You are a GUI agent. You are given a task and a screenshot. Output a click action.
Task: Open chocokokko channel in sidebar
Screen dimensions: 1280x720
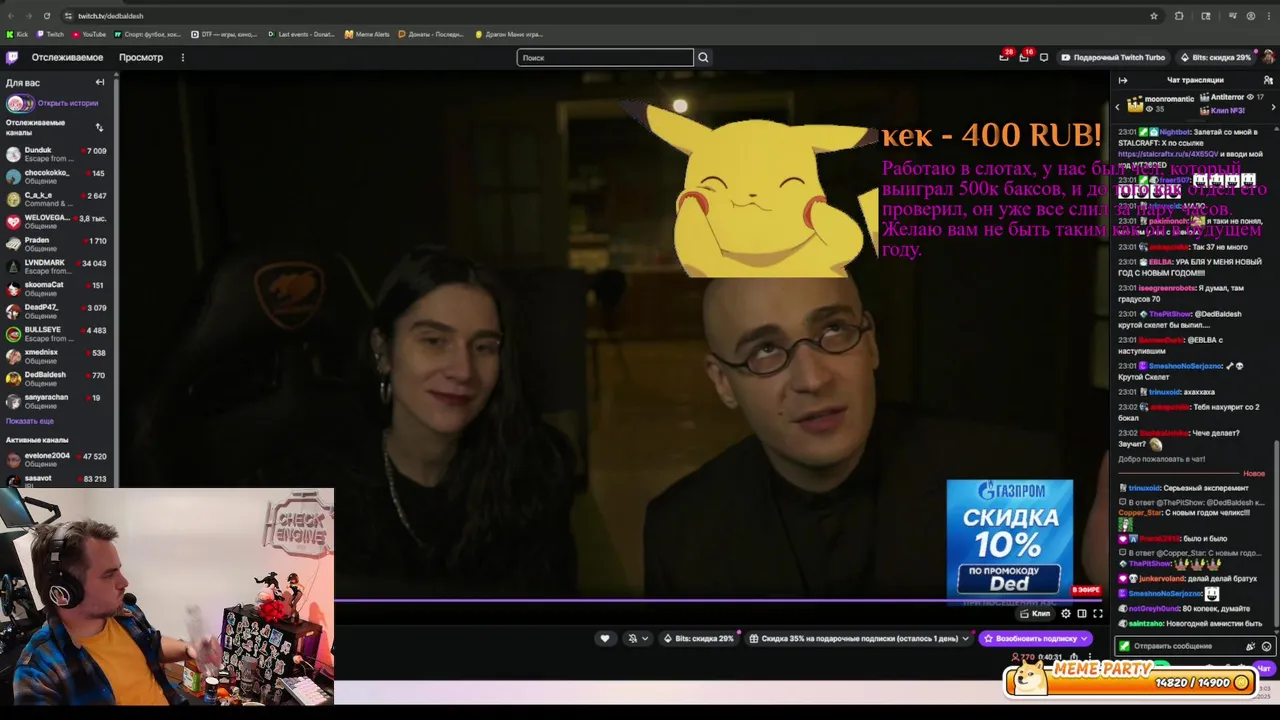pyautogui.click(x=56, y=177)
